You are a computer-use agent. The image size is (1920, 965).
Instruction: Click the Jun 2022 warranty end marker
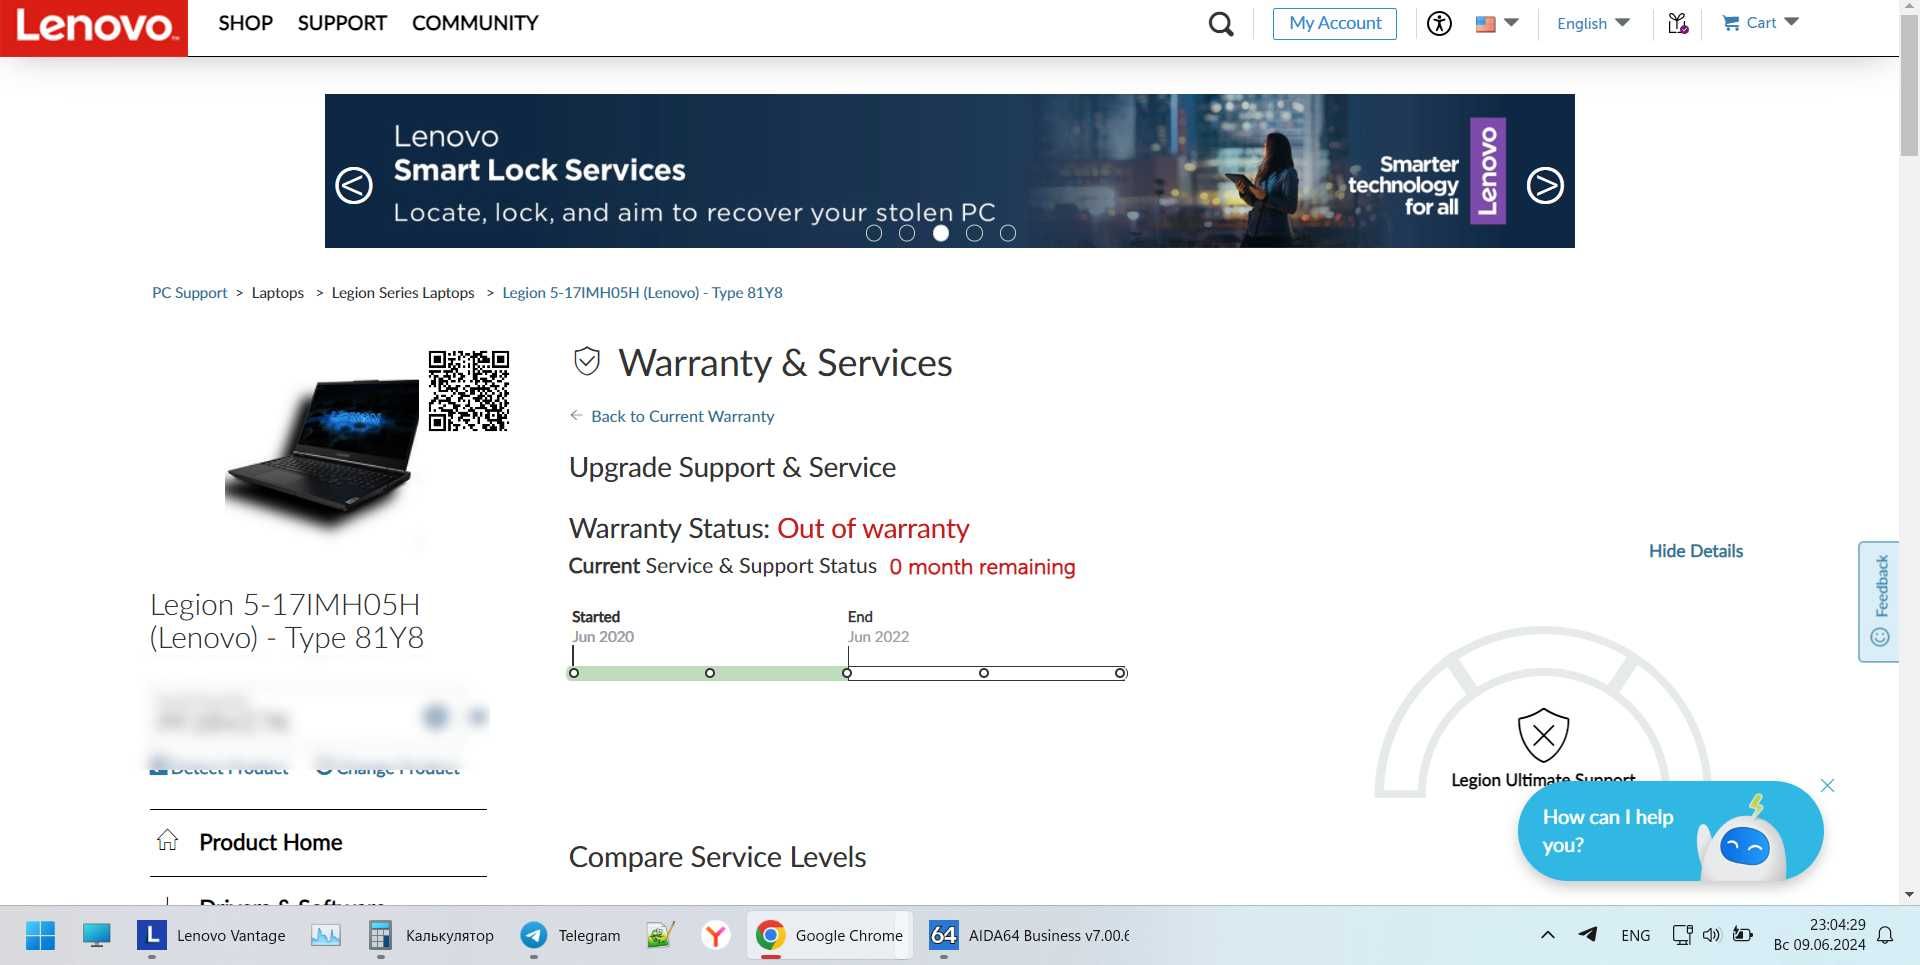click(x=847, y=673)
